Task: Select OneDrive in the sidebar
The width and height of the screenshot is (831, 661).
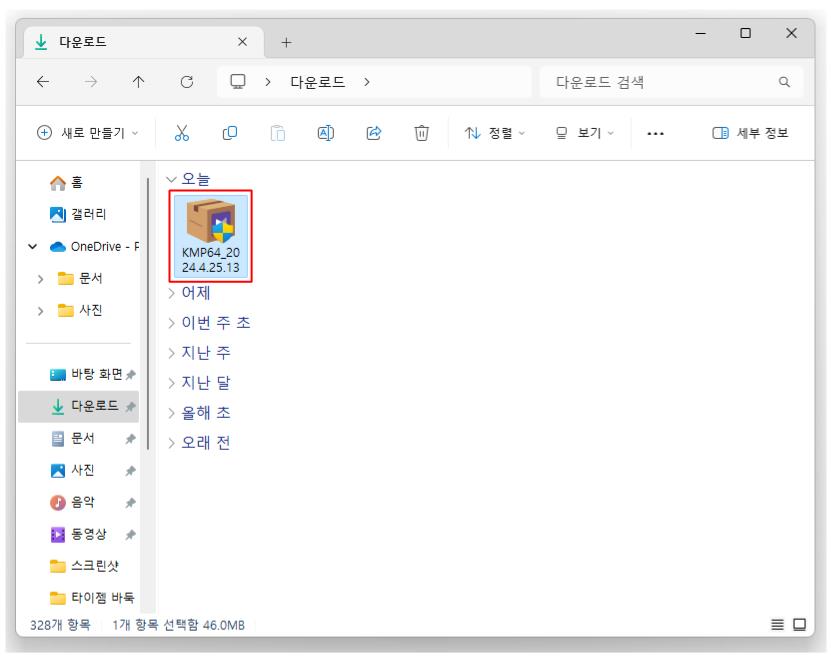Action: [x=94, y=246]
